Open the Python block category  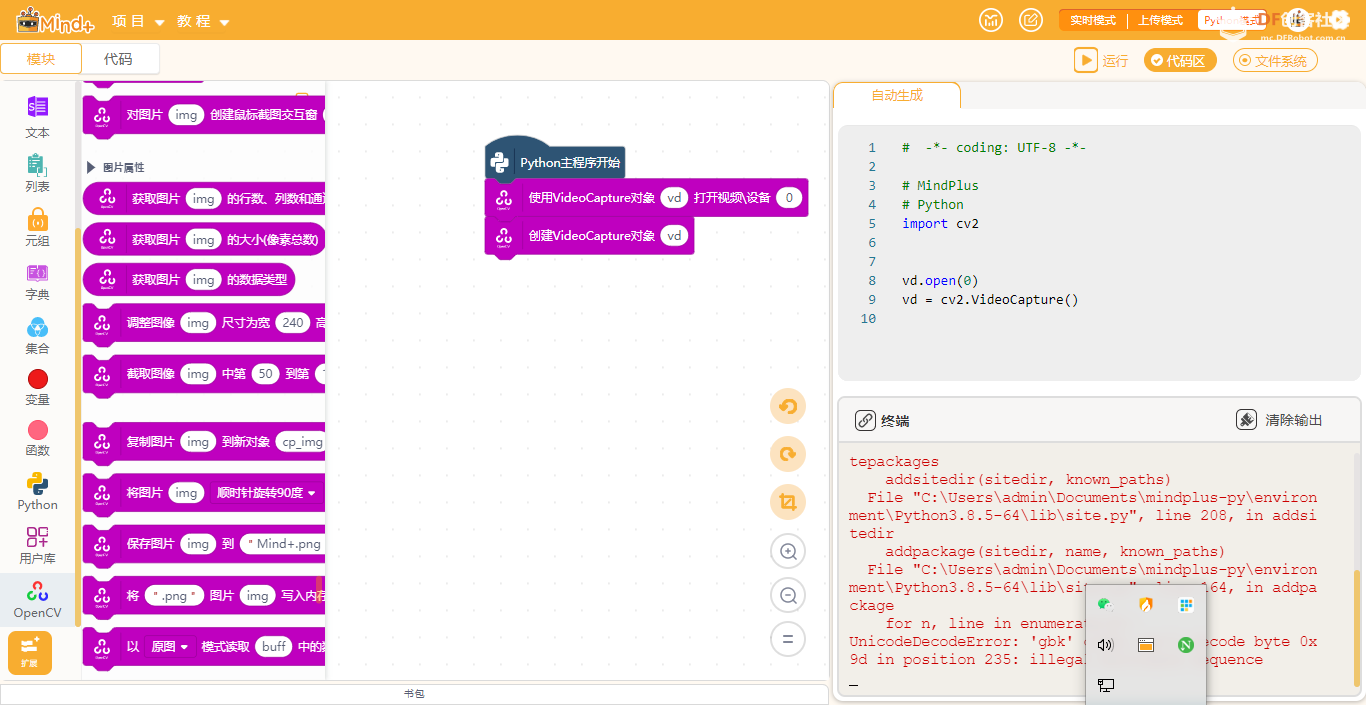click(37, 491)
